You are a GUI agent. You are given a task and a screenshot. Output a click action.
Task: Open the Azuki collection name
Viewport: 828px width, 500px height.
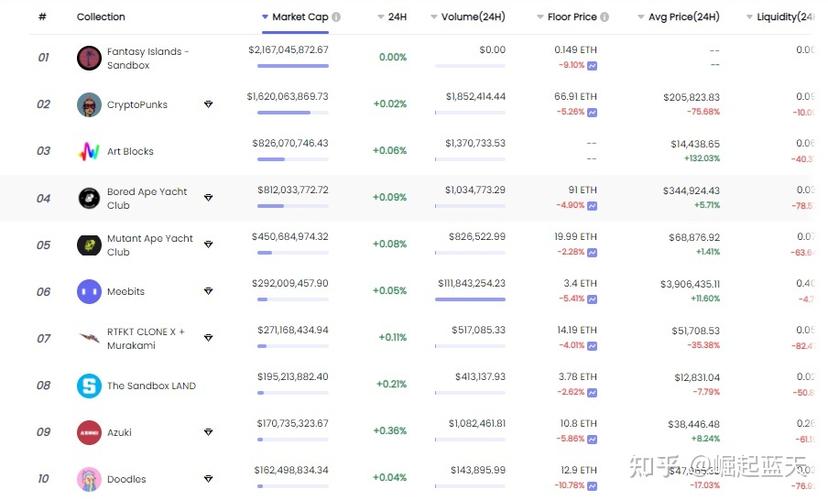119,432
